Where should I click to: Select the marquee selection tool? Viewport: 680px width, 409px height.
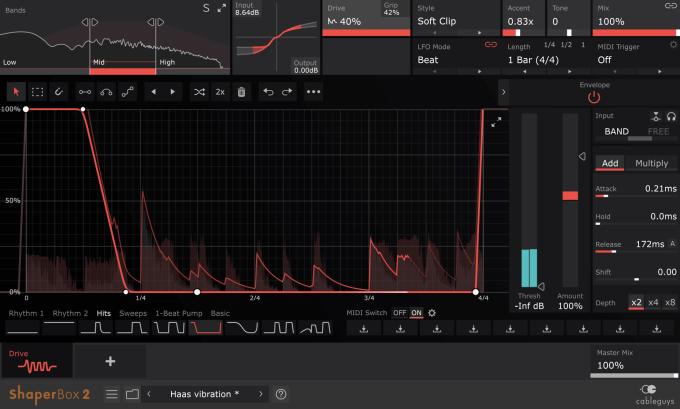pyautogui.click(x=37, y=92)
